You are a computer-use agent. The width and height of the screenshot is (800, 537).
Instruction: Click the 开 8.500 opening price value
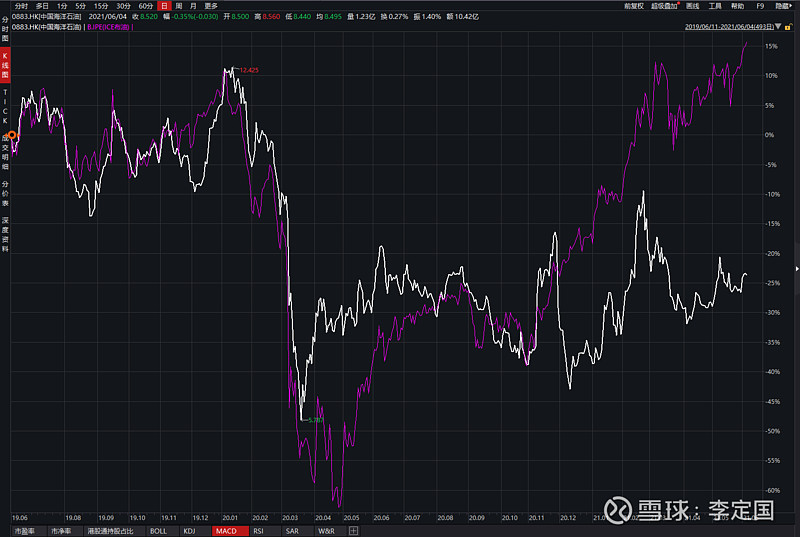pos(236,16)
